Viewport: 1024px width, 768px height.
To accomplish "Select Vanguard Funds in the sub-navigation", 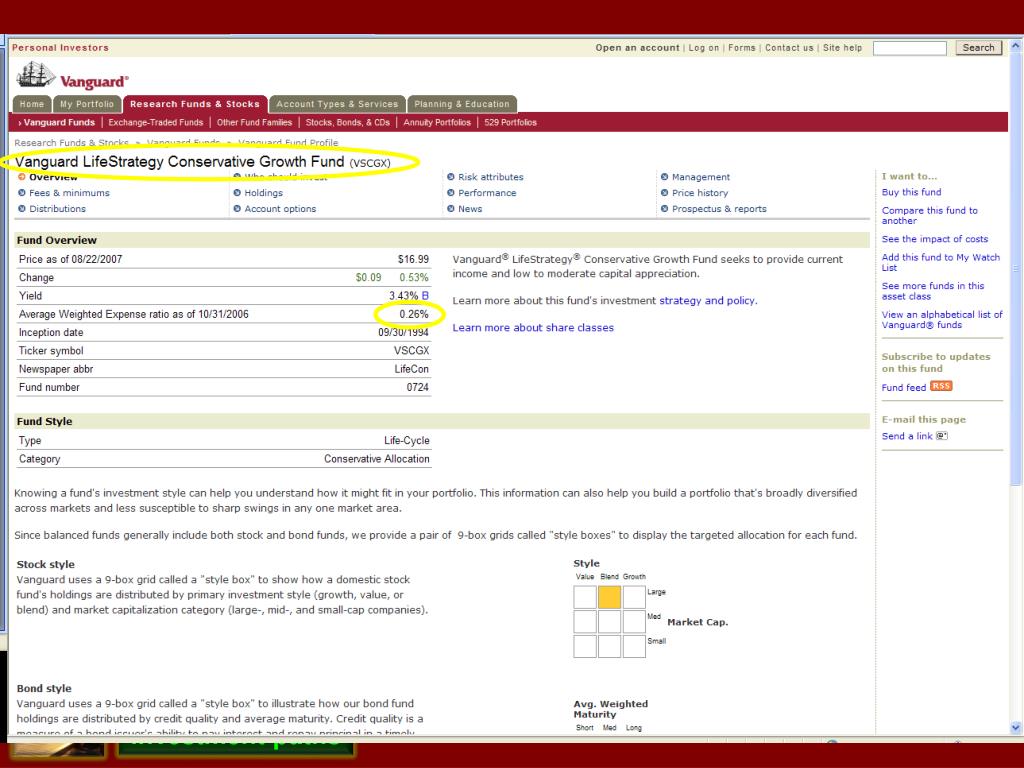I will click(x=57, y=122).
